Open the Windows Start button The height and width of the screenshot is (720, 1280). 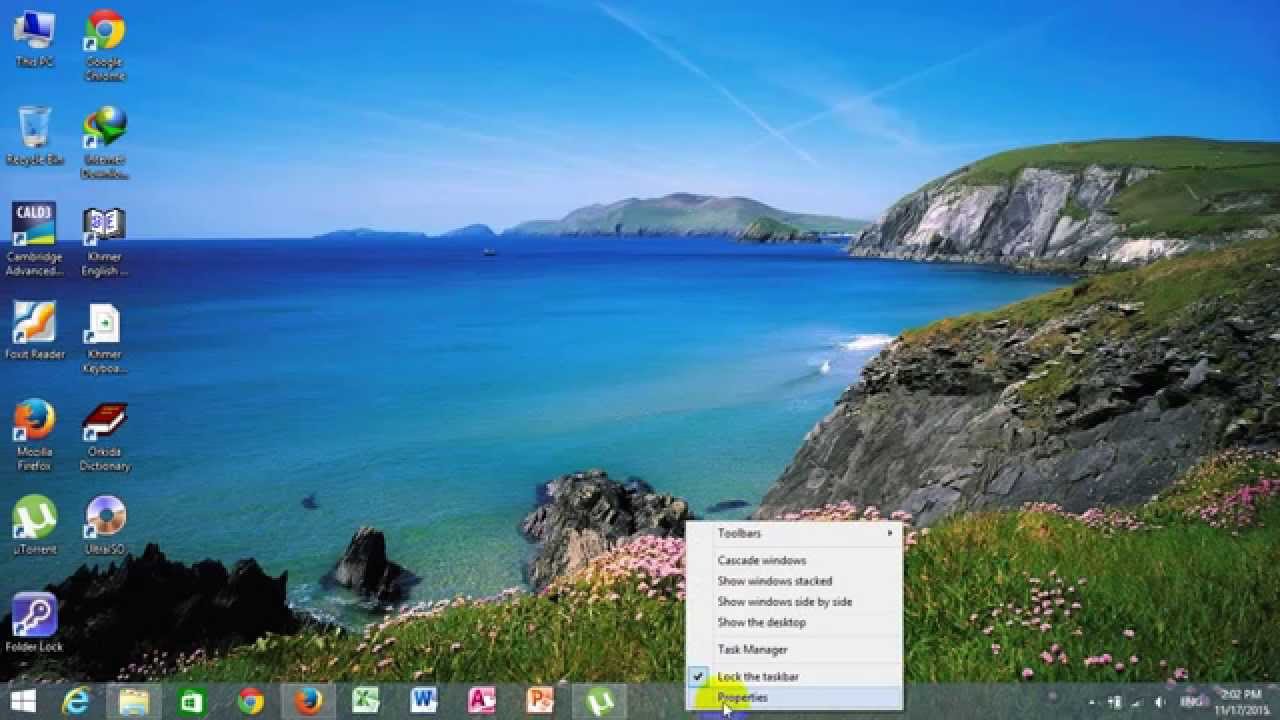[x=23, y=701]
